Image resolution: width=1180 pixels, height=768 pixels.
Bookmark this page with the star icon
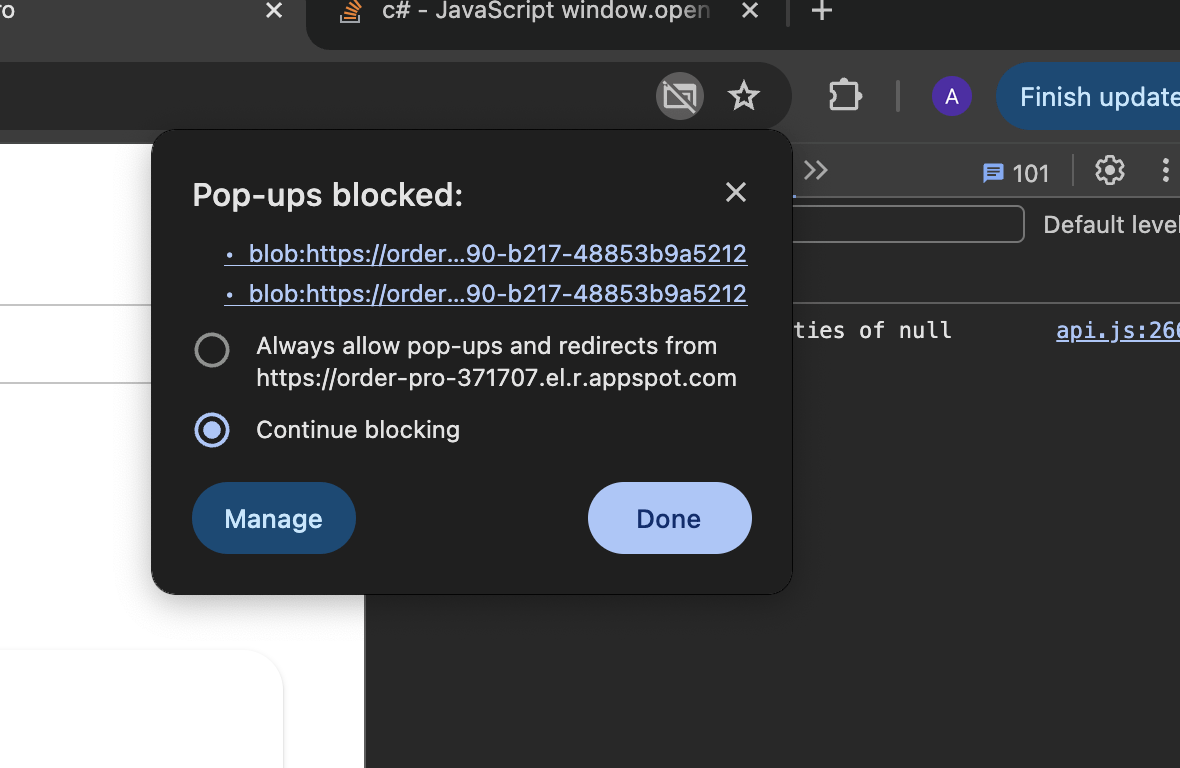tap(743, 96)
